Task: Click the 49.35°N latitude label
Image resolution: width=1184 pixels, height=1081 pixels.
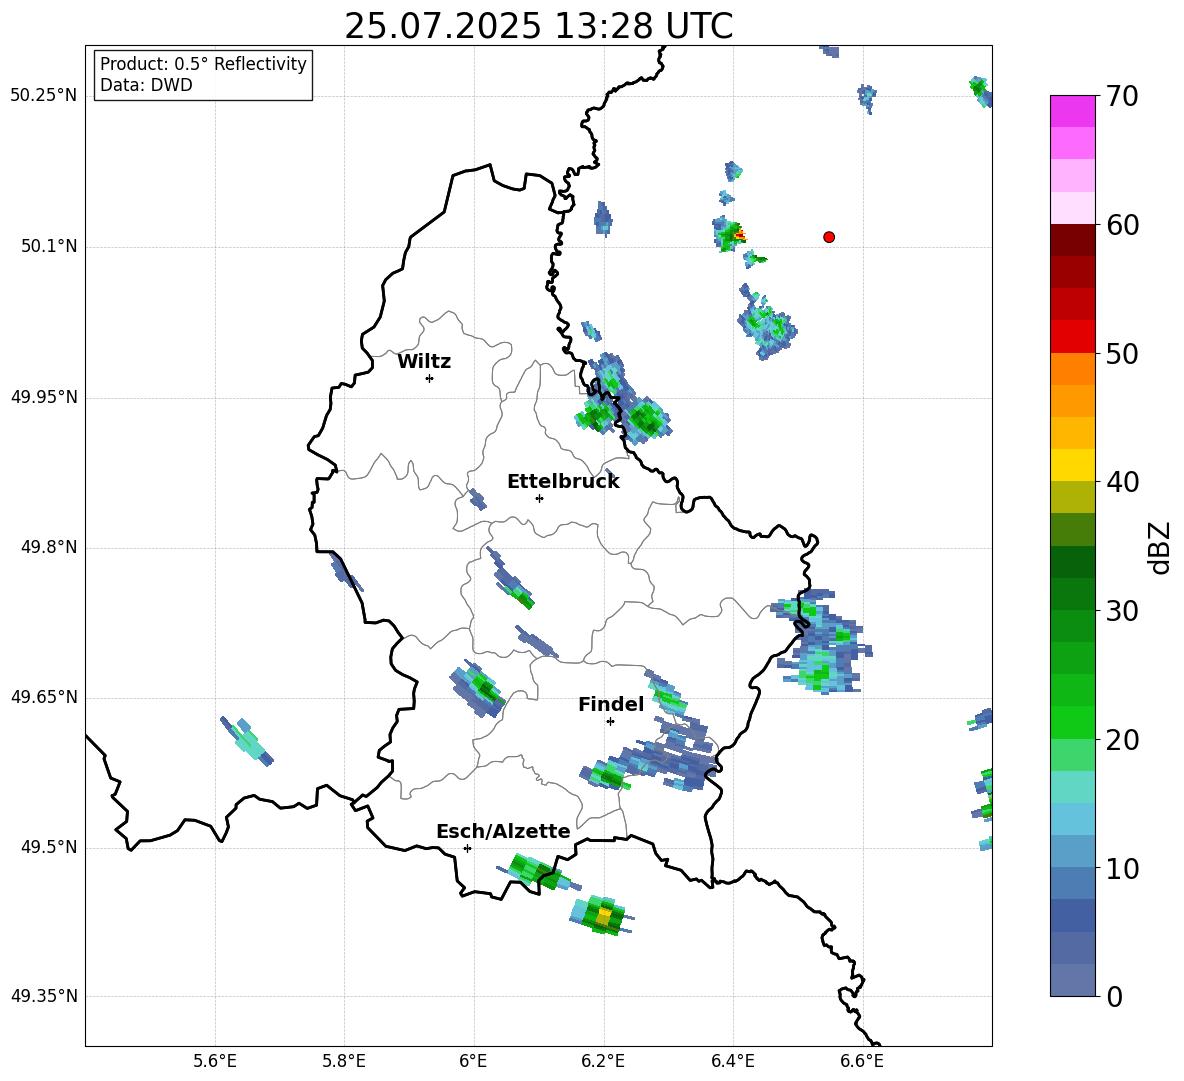Action: [x=44, y=996]
